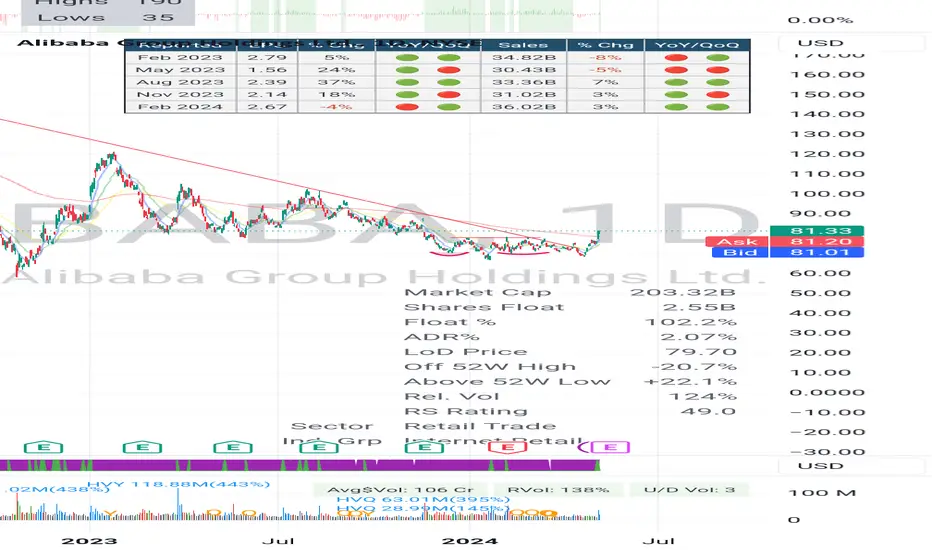Click the YoY/QoQ header beside sales % Chg
Image resolution: width=932 pixels, height=550 pixels.
(697, 45)
